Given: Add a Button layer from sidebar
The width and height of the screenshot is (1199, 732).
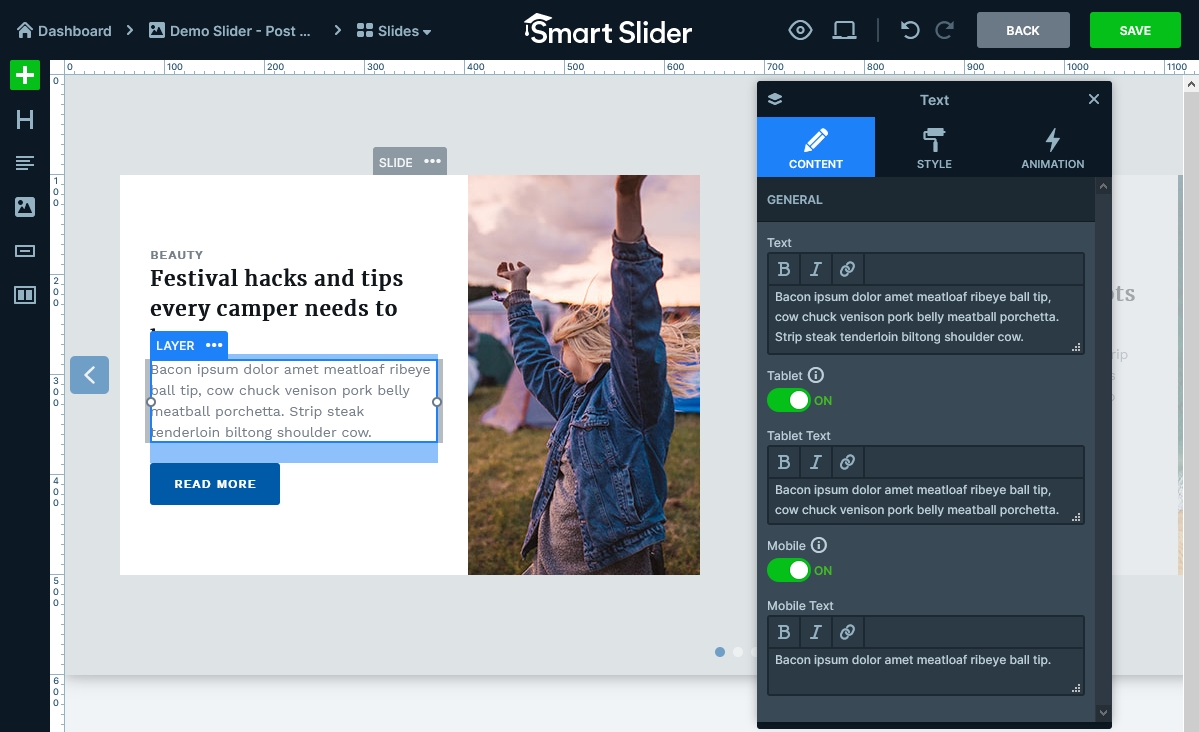Looking at the screenshot, I should 24,251.
